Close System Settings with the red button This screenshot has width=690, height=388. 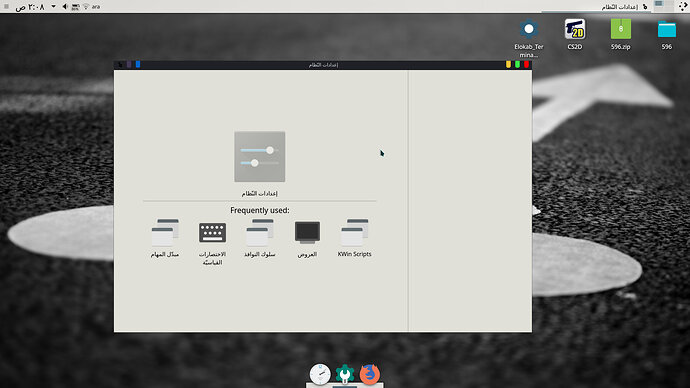526,65
